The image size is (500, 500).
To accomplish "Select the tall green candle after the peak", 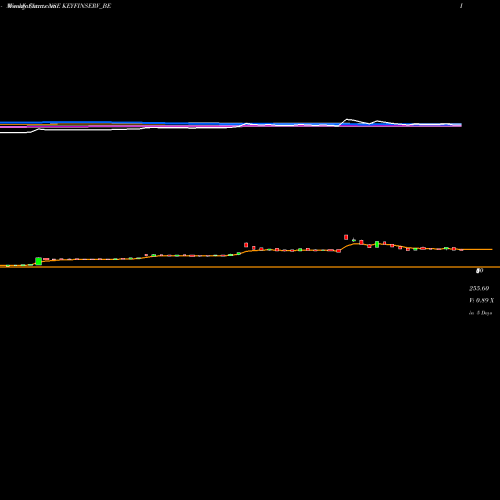I will (377, 244).
